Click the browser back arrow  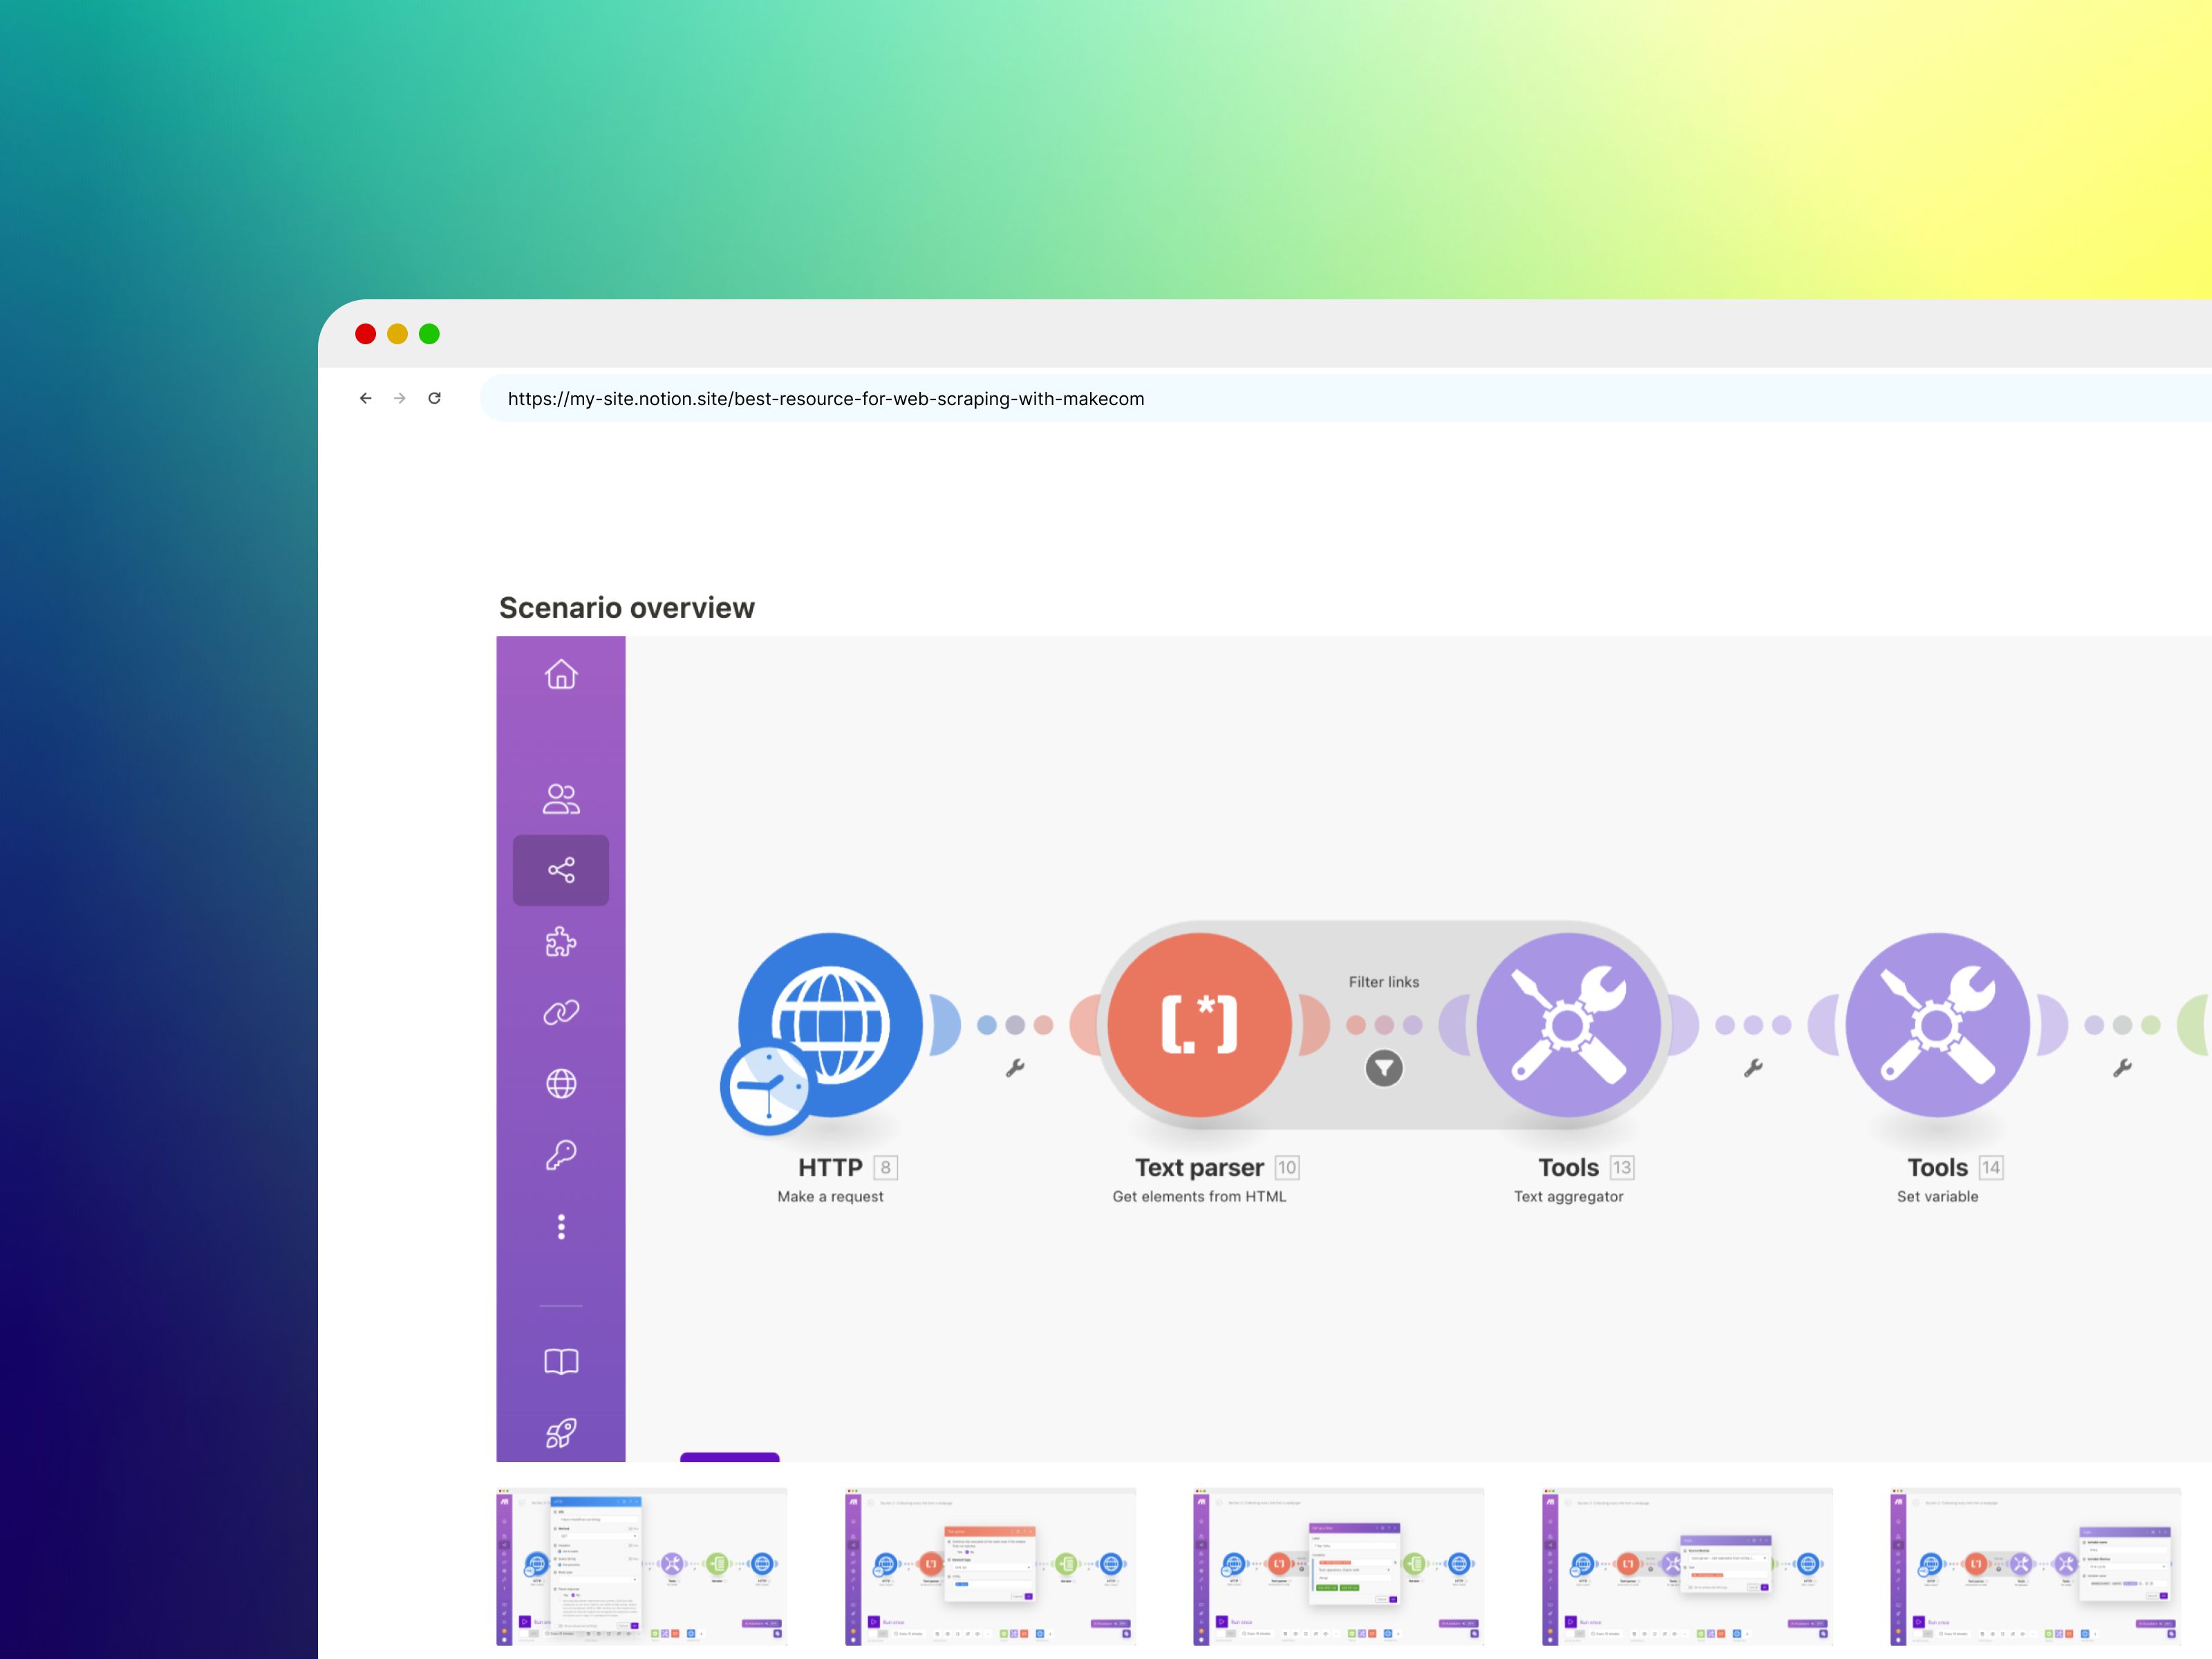coord(366,398)
